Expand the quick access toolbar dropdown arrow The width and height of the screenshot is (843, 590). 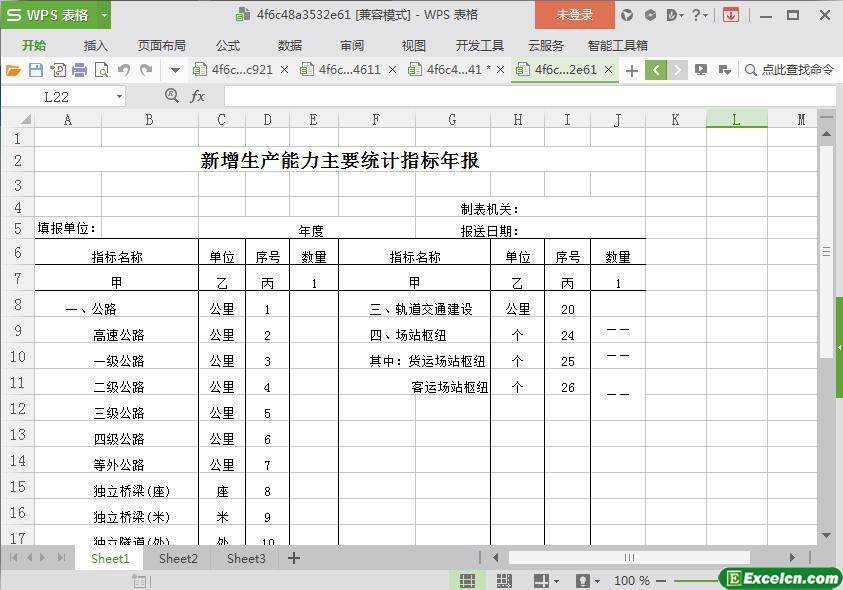click(175, 70)
